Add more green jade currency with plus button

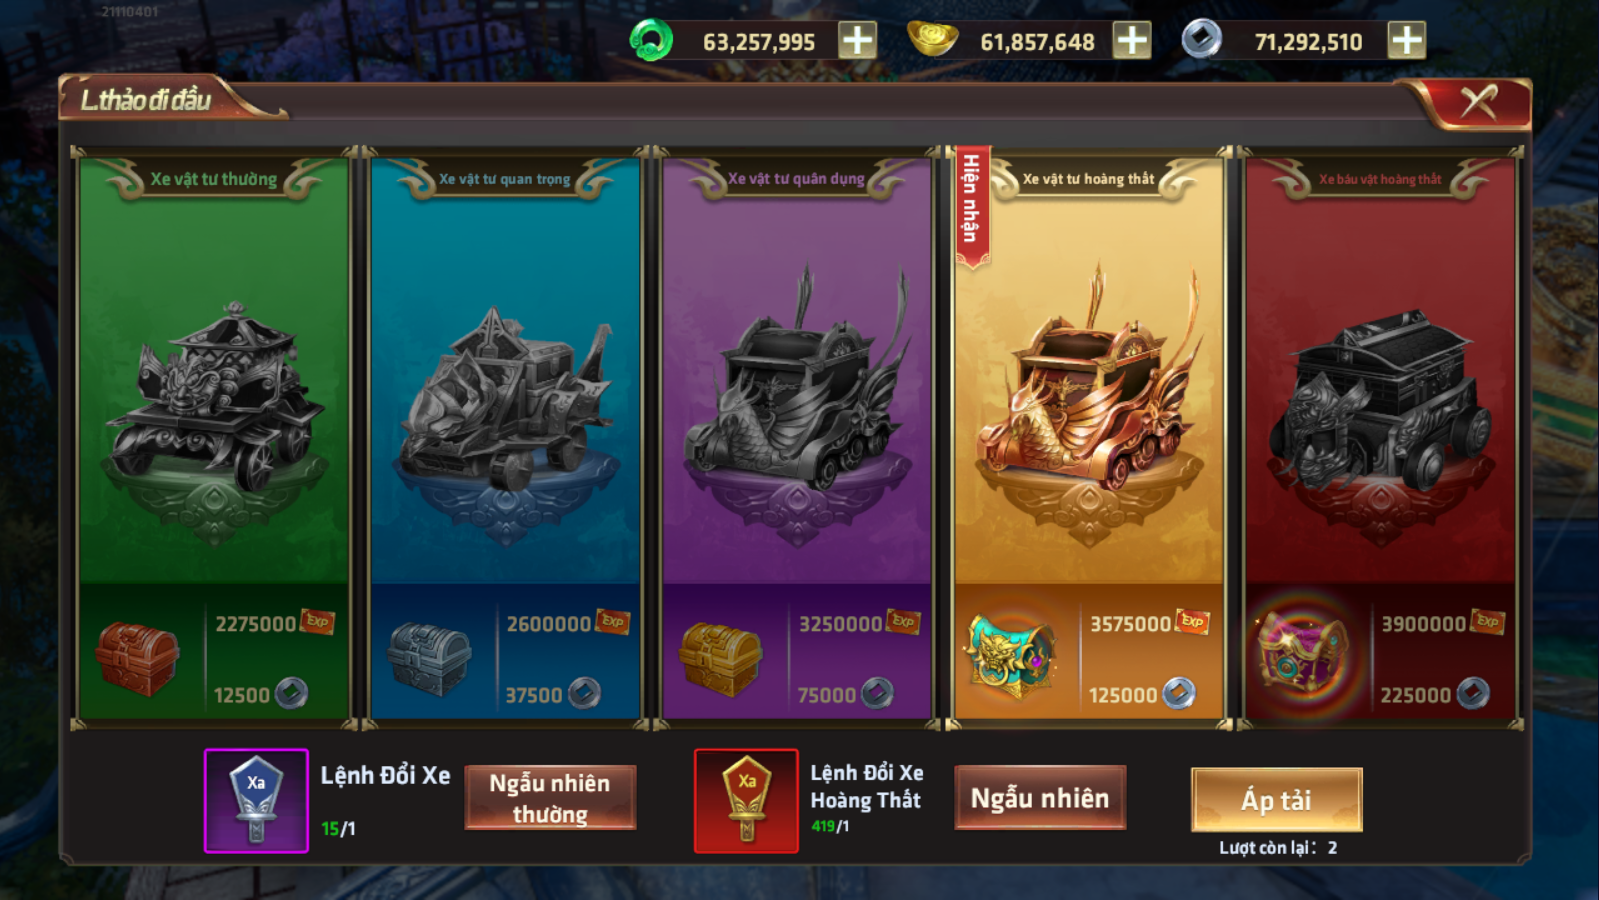[857, 41]
